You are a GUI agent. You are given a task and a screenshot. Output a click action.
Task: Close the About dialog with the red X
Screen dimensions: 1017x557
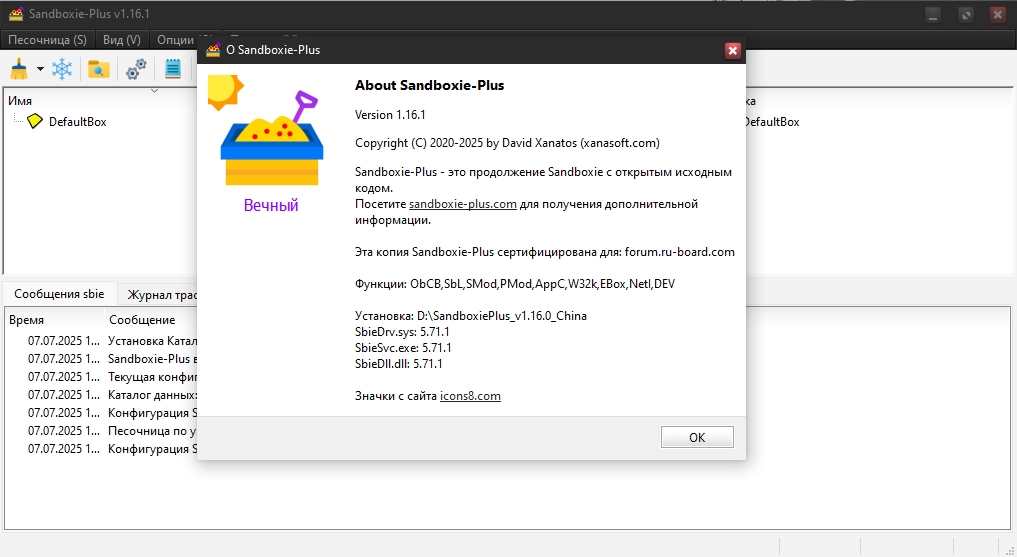[732, 51]
